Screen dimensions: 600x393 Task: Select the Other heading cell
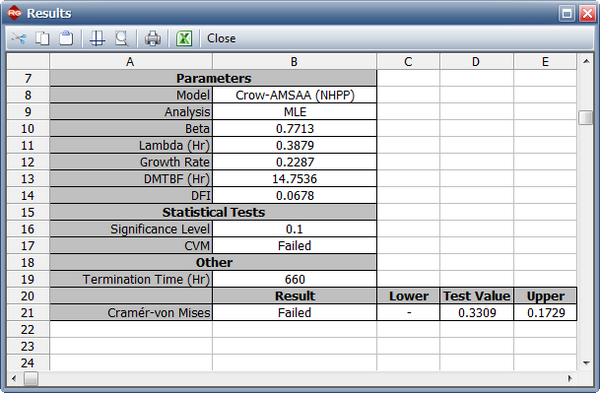(213, 263)
